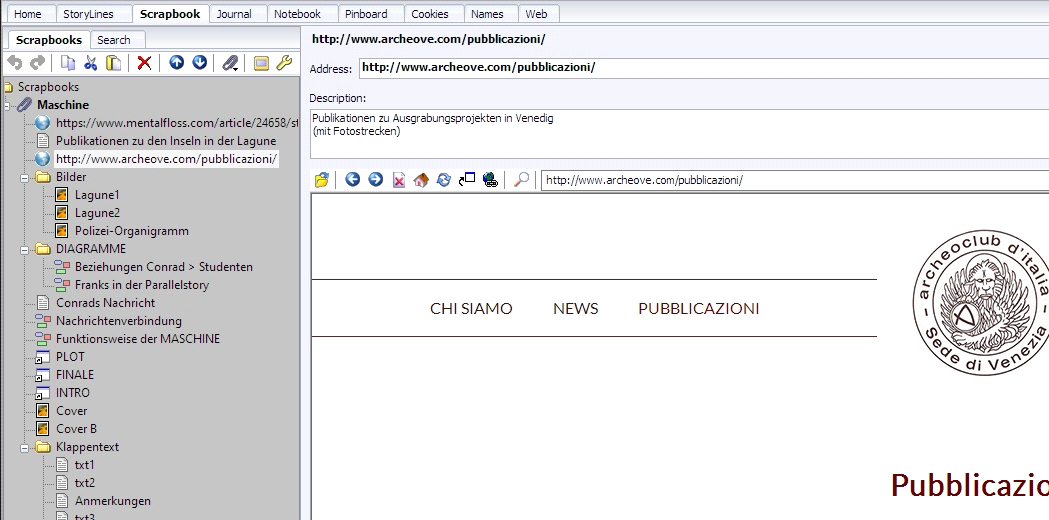Refresh the embedded web page
Viewport: 1049px width, 520px height.
[444, 179]
